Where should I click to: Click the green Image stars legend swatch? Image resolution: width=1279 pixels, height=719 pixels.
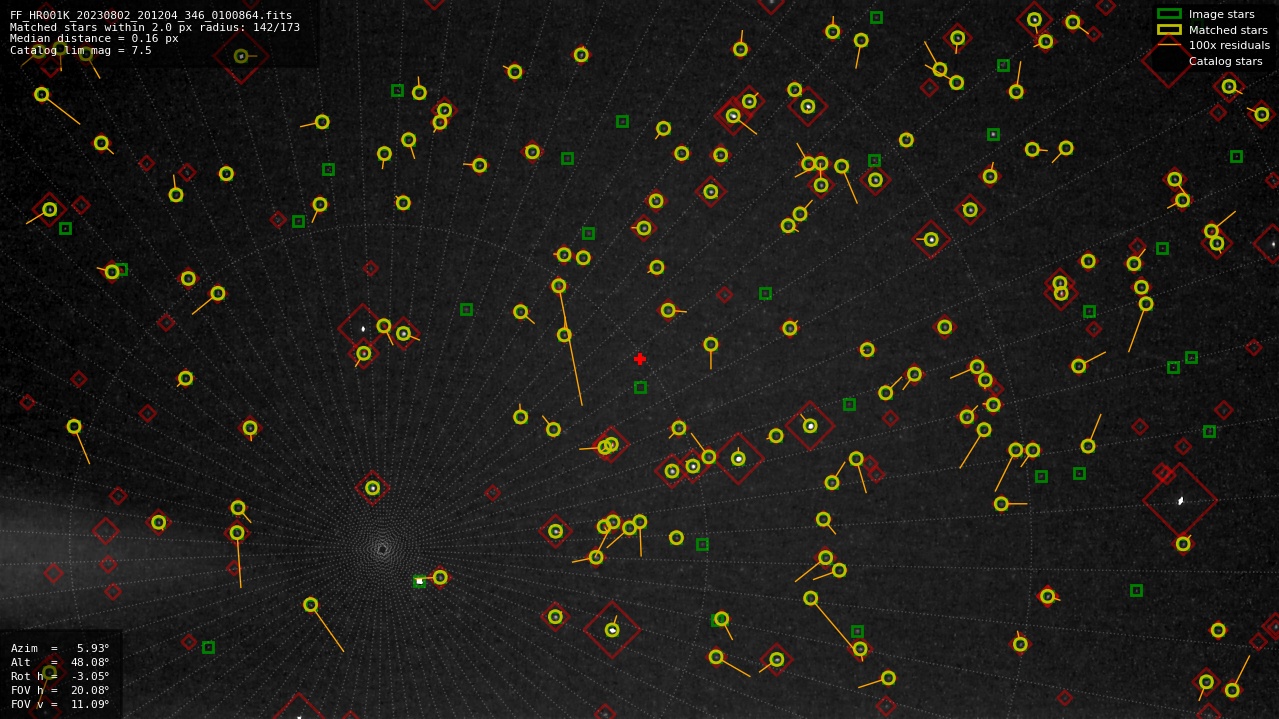pyautogui.click(x=1169, y=14)
